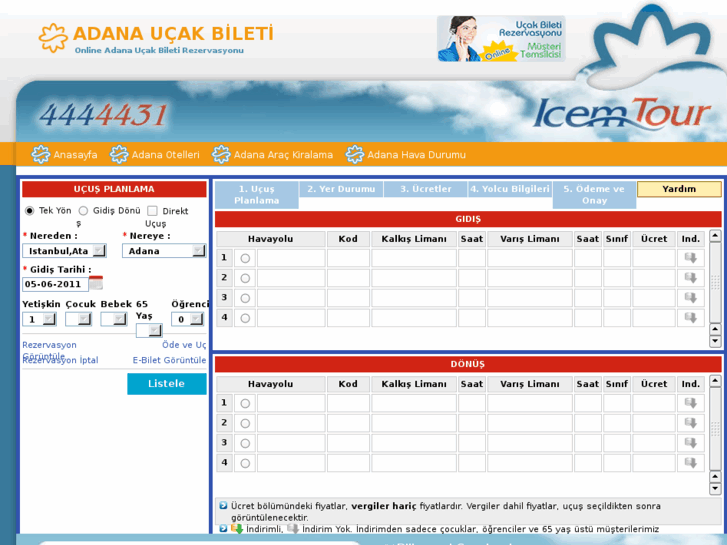The image size is (727, 545).
Task: Open the Rezervasyon İptal link
Action: pos(60,360)
